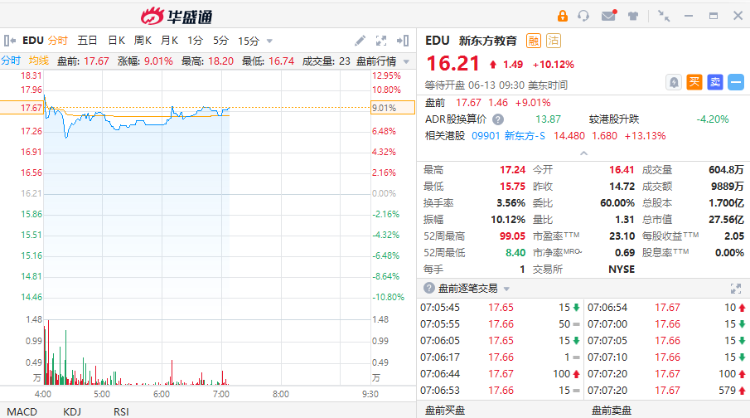The width and height of the screenshot is (750, 418).
Task: Switch to 日K chart tab
Action: pos(116,41)
